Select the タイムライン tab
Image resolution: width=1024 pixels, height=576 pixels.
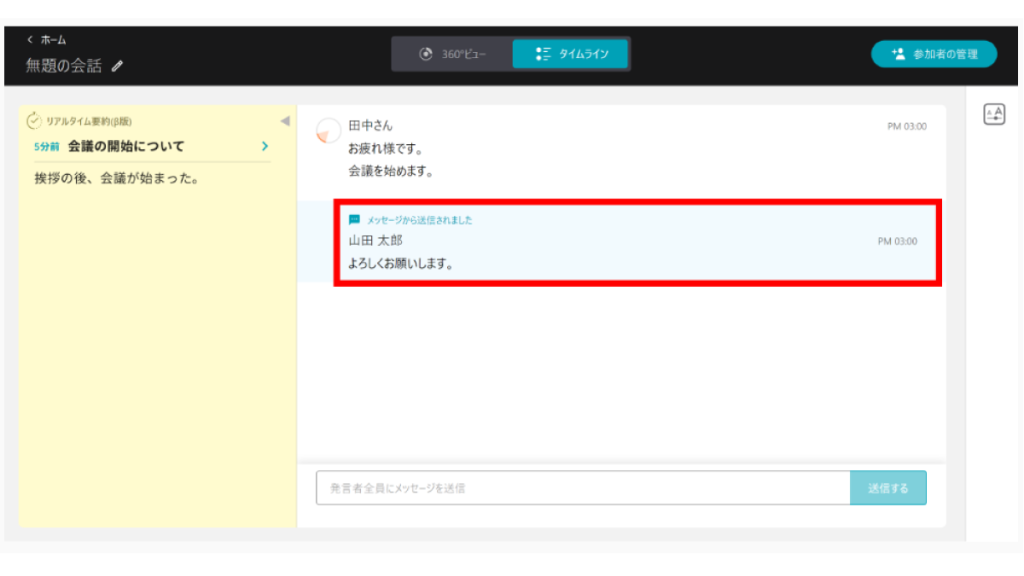571,54
